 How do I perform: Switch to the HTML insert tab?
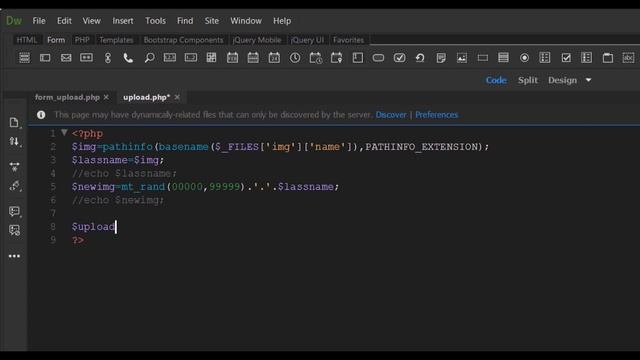point(27,40)
